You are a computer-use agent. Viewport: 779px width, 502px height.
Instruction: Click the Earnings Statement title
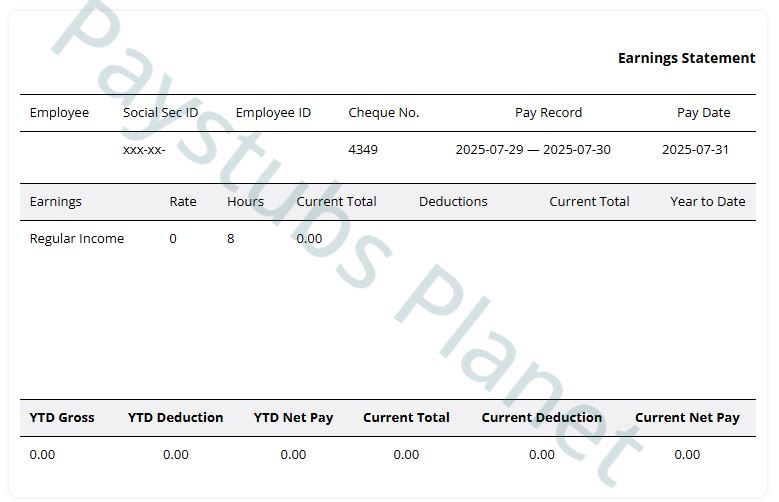click(686, 58)
